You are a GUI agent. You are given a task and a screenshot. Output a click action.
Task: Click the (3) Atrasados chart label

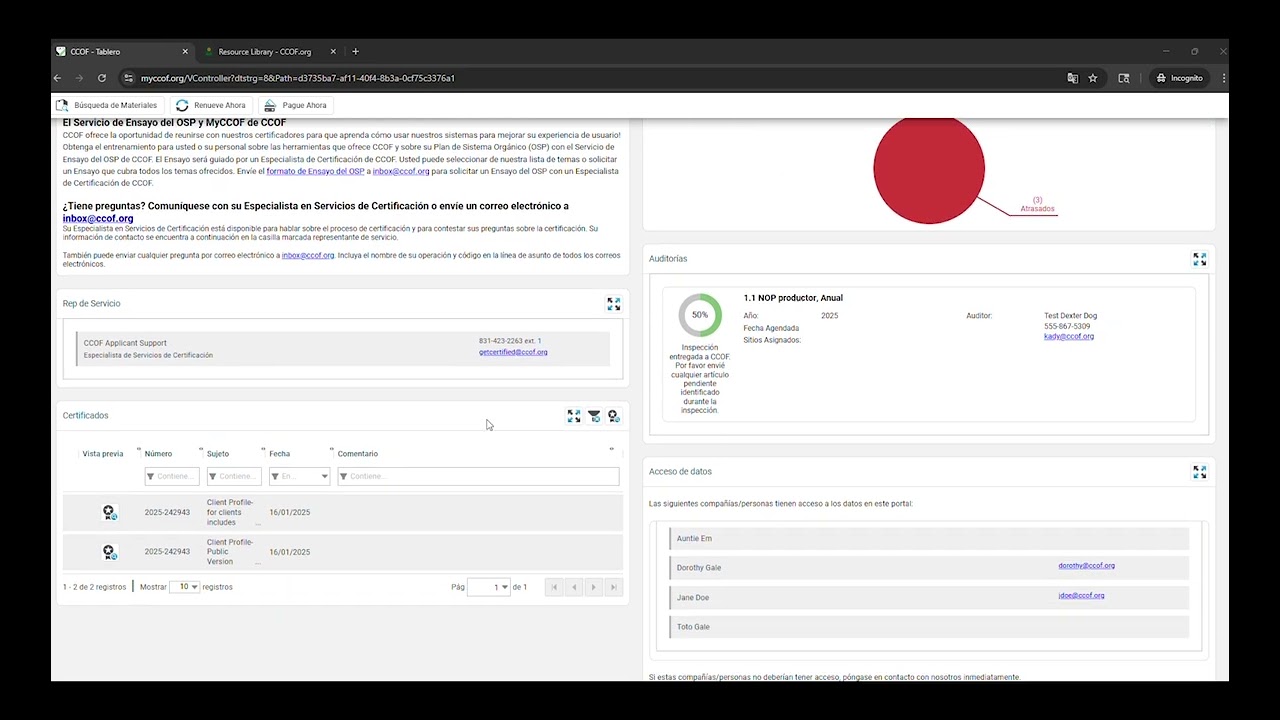pos(1037,205)
